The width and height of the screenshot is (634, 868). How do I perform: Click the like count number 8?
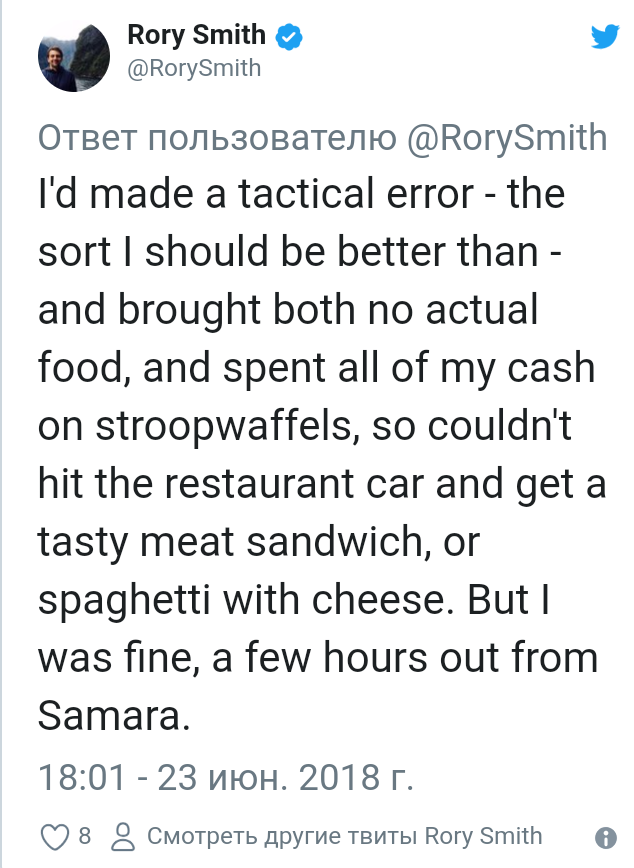(85, 836)
